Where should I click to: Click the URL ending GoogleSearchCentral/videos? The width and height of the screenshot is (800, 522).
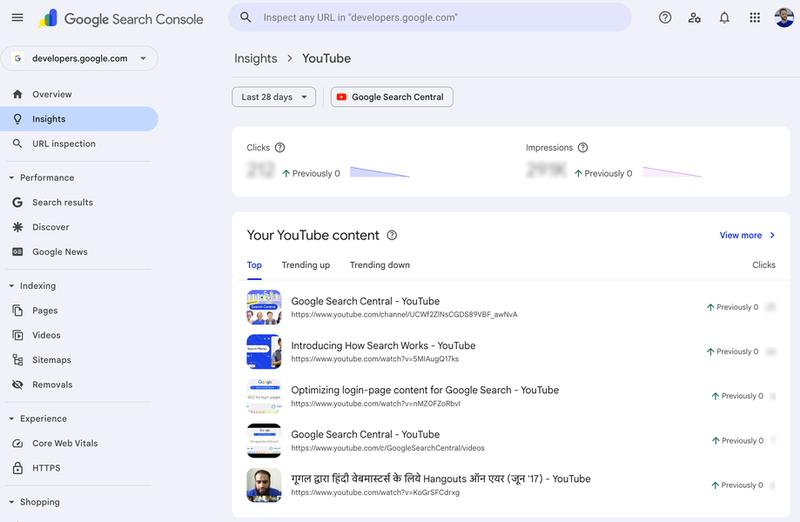tap(388, 448)
